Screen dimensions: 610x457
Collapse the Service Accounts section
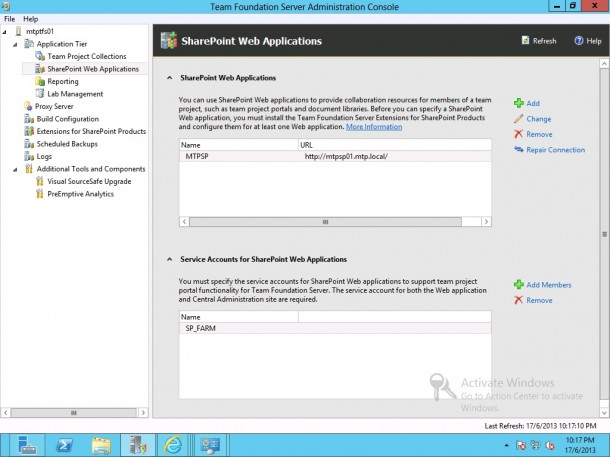170,259
